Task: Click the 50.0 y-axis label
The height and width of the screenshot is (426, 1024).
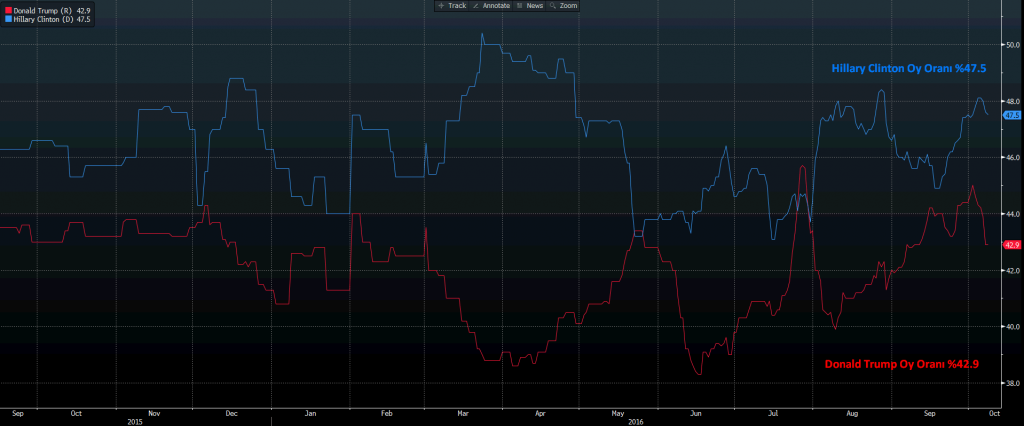Action: [x=1013, y=45]
